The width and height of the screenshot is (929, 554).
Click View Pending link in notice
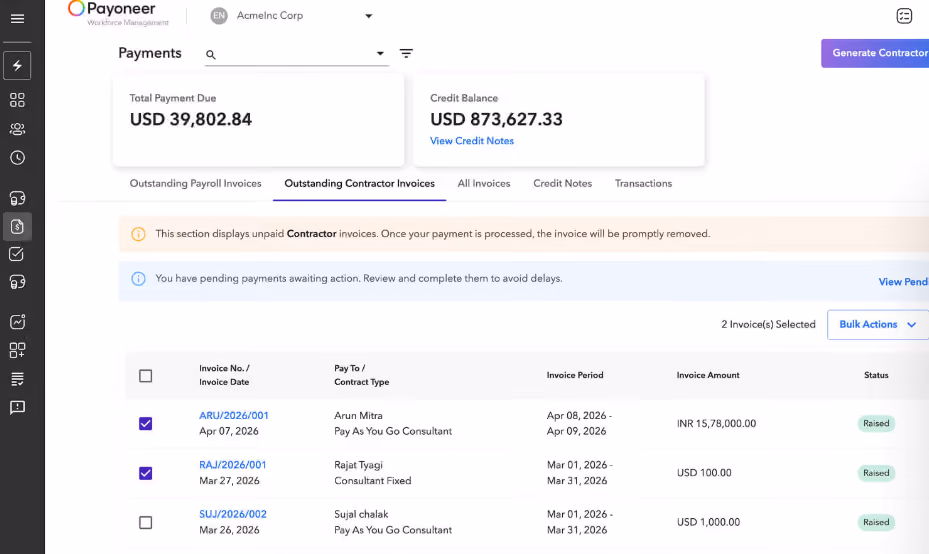pyautogui.click(x=903, y=282)
